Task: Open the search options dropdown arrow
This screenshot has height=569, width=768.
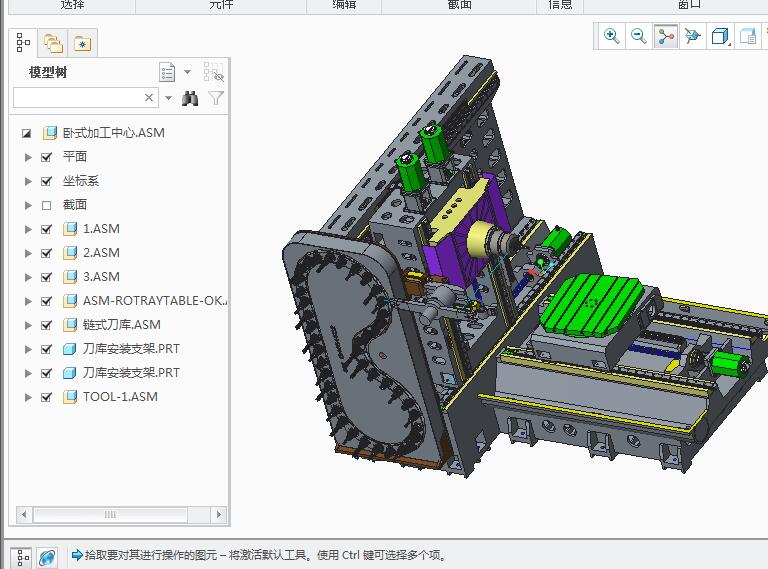Action: (168, 98)
